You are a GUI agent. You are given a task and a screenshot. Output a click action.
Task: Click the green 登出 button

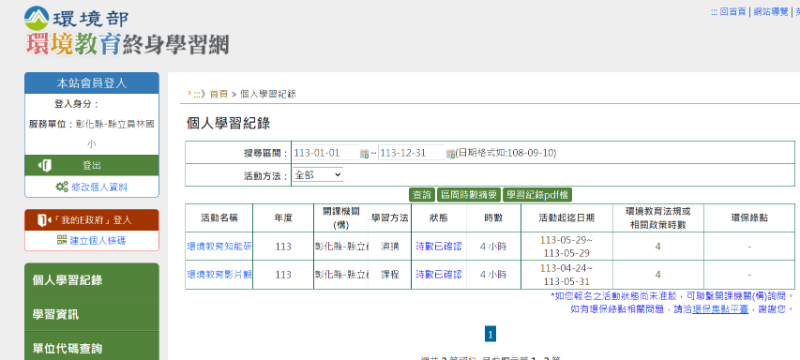(92, 165)
